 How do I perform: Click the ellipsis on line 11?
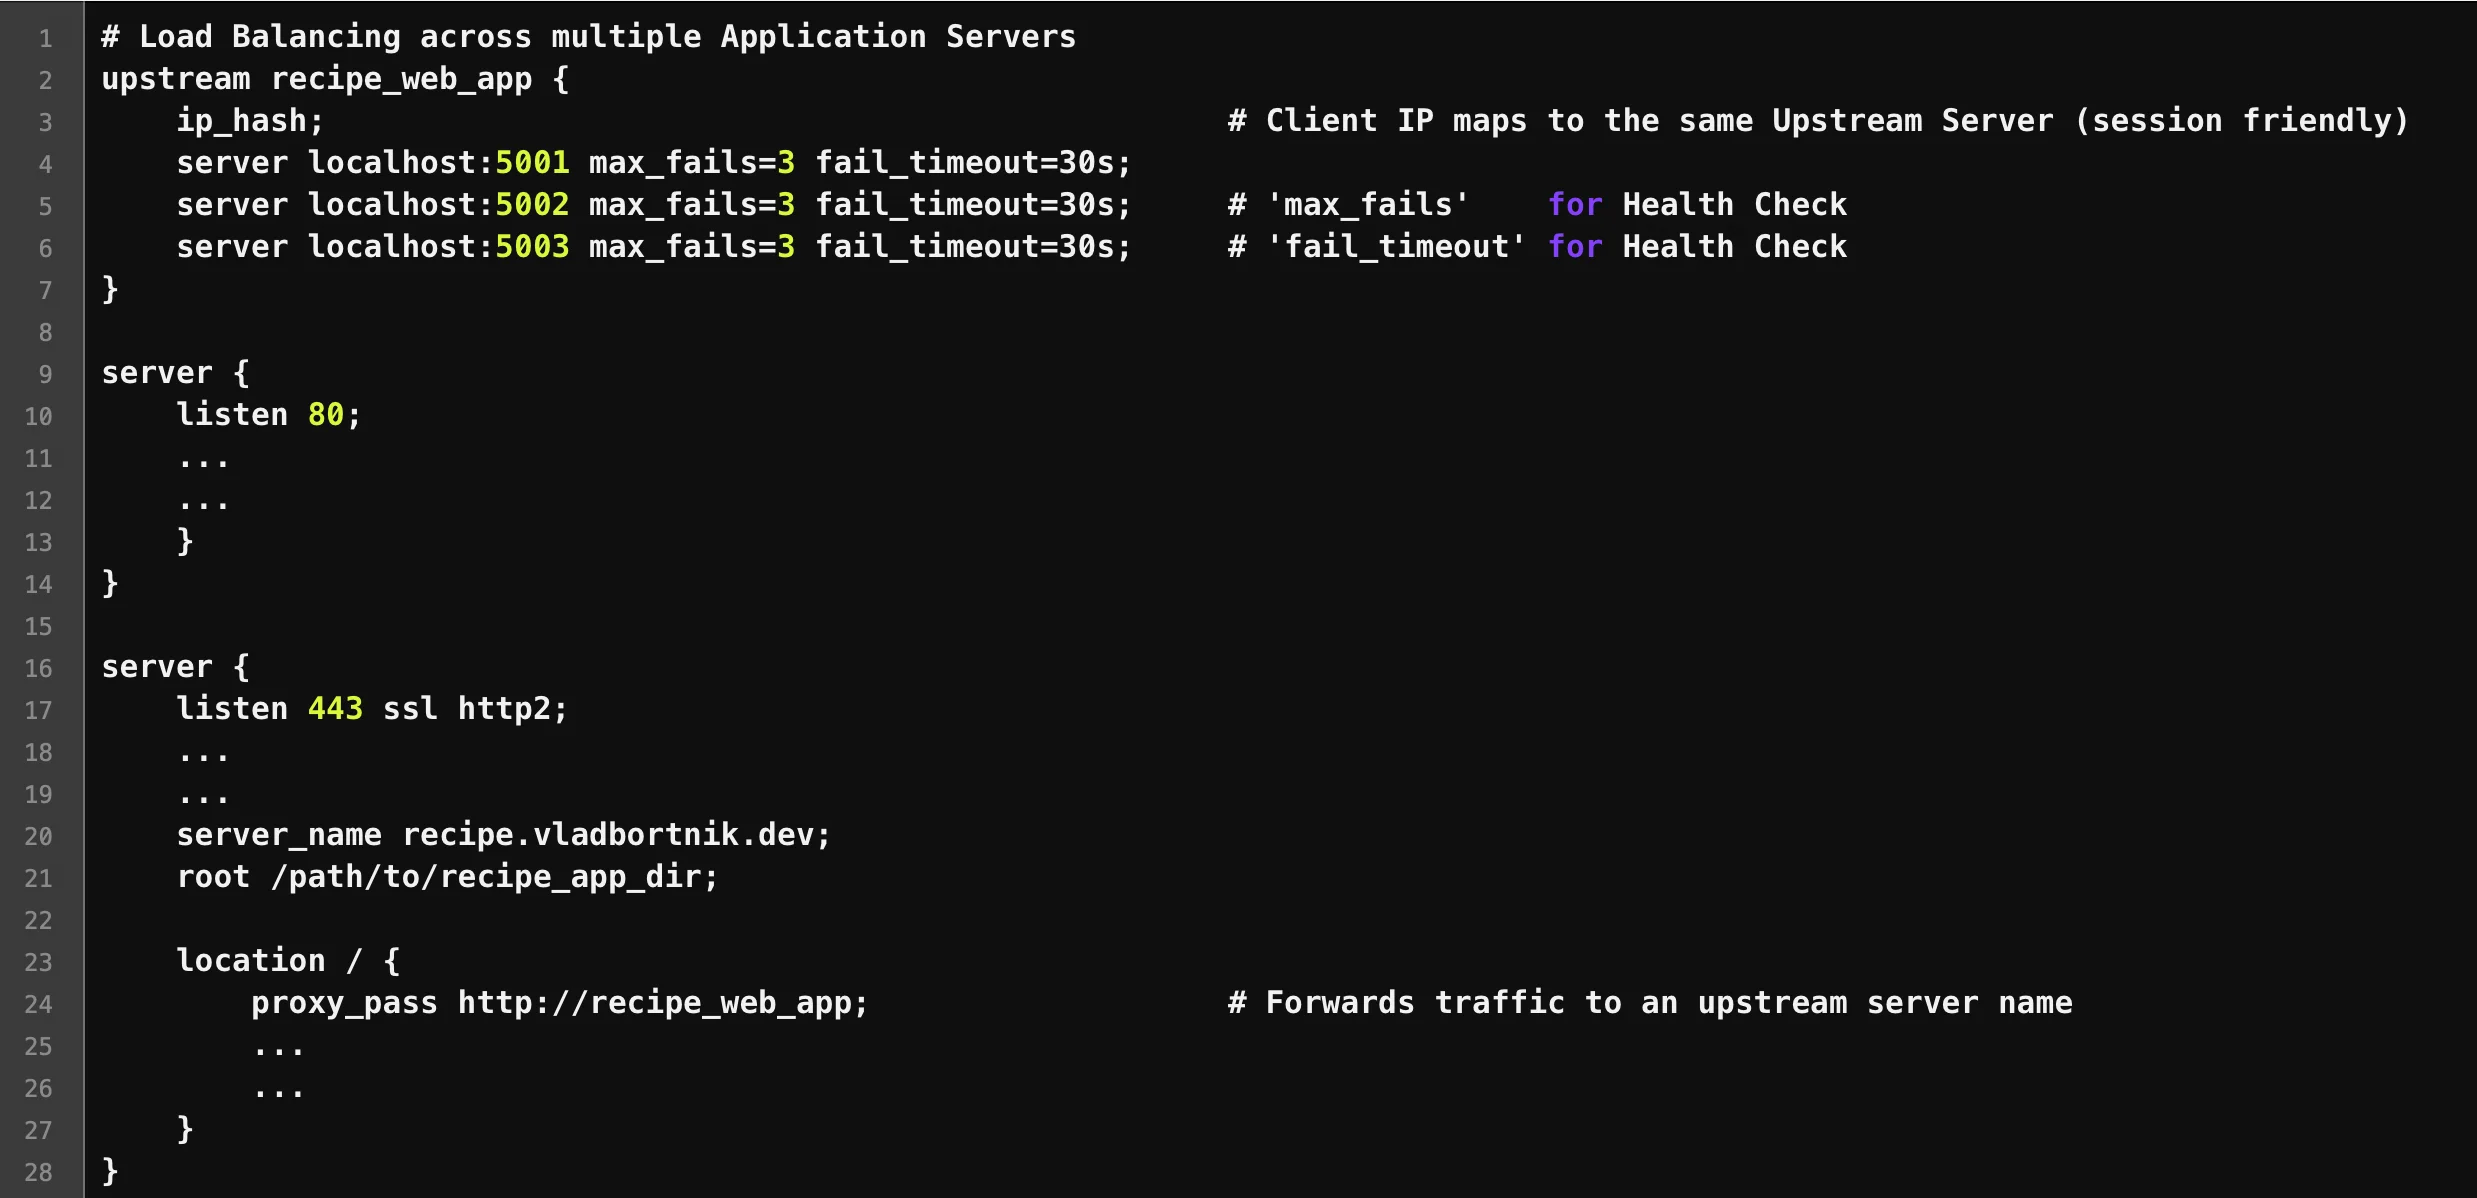tap(204, 463)
